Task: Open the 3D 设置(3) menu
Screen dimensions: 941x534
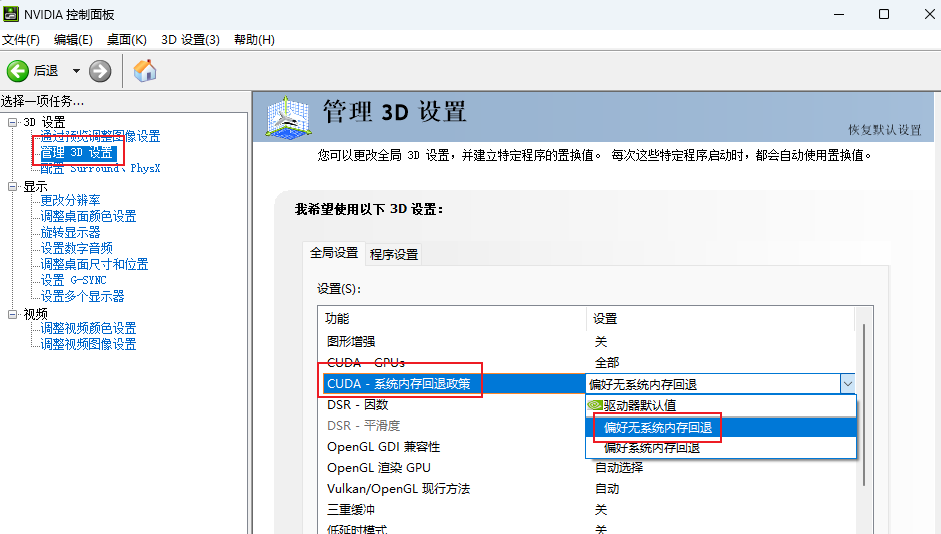Action: [x=190, y=40]
